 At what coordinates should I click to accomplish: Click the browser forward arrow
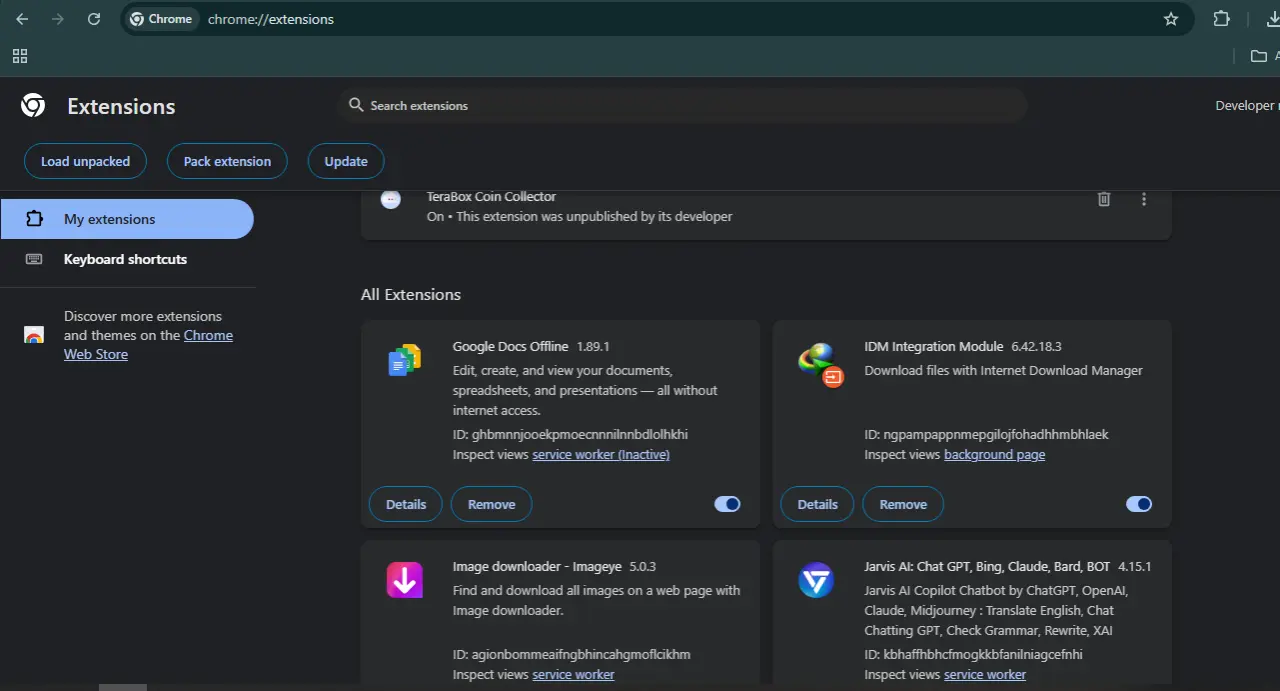pos(57,19)
